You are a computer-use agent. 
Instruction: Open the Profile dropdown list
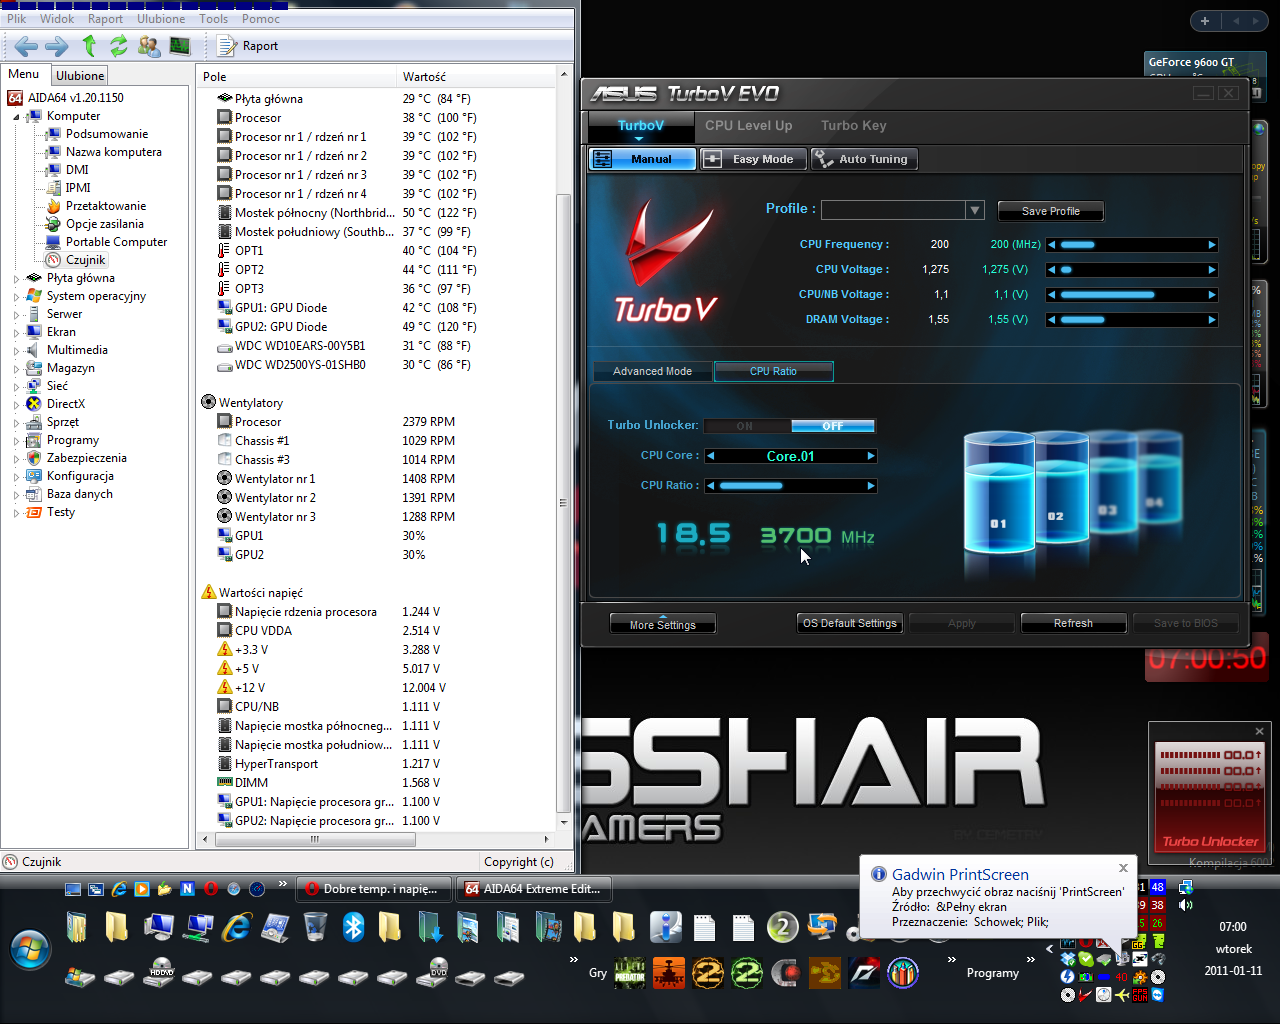pyautogui.click(x=975, y=210)
